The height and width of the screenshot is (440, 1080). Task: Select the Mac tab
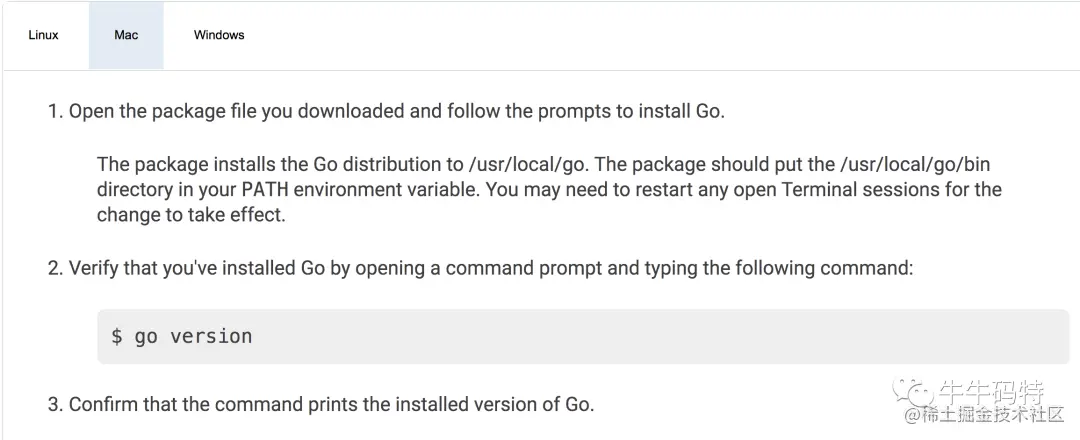coord(126,35)
